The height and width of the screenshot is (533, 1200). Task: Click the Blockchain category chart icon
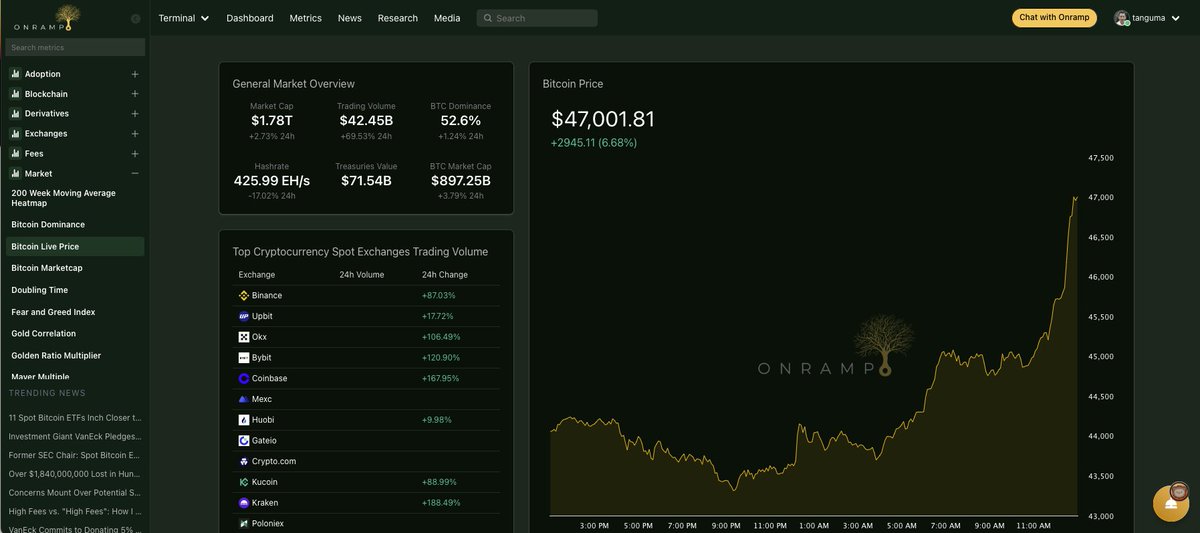[x=16, y=94]
